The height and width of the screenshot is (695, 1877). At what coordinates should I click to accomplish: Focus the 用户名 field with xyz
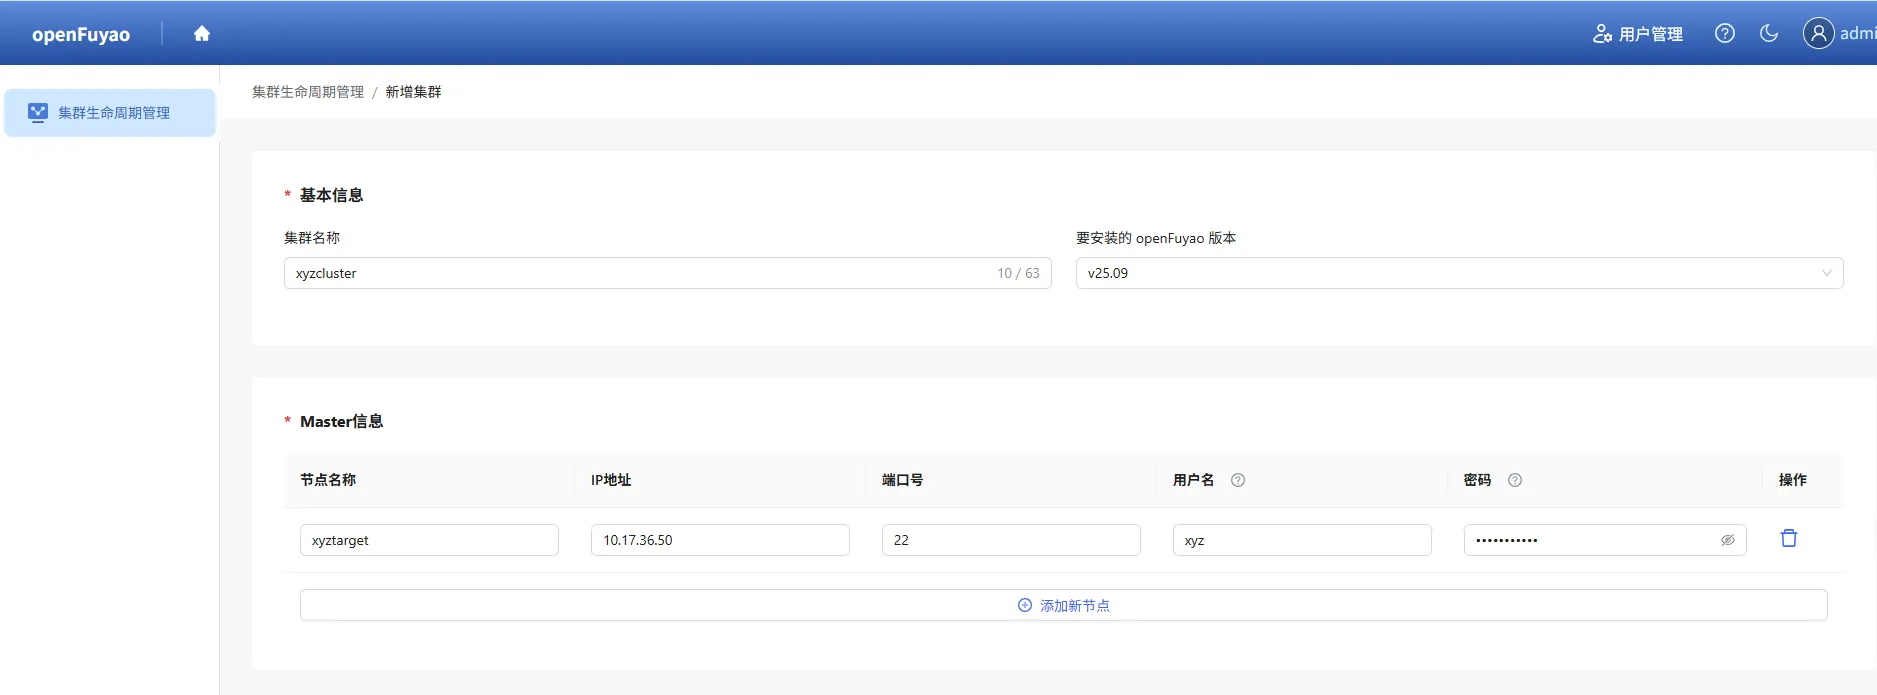point(1301,540)
